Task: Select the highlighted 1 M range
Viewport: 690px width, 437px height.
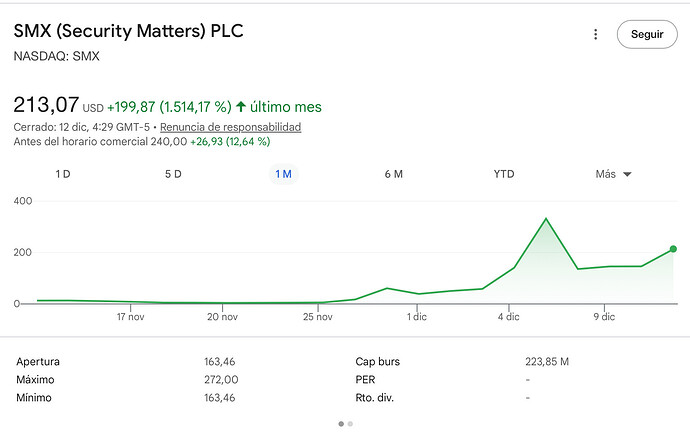Action: (x=284, y=174)
